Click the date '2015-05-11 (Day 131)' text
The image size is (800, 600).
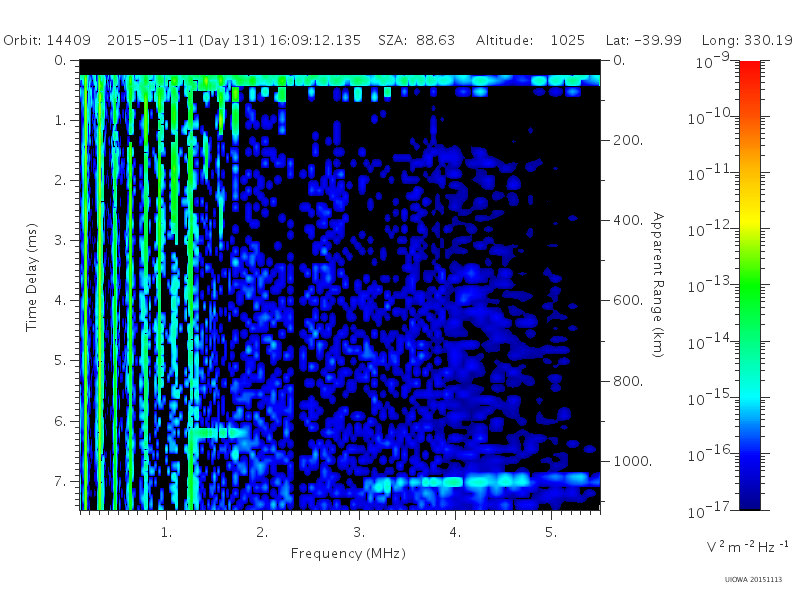187,40
